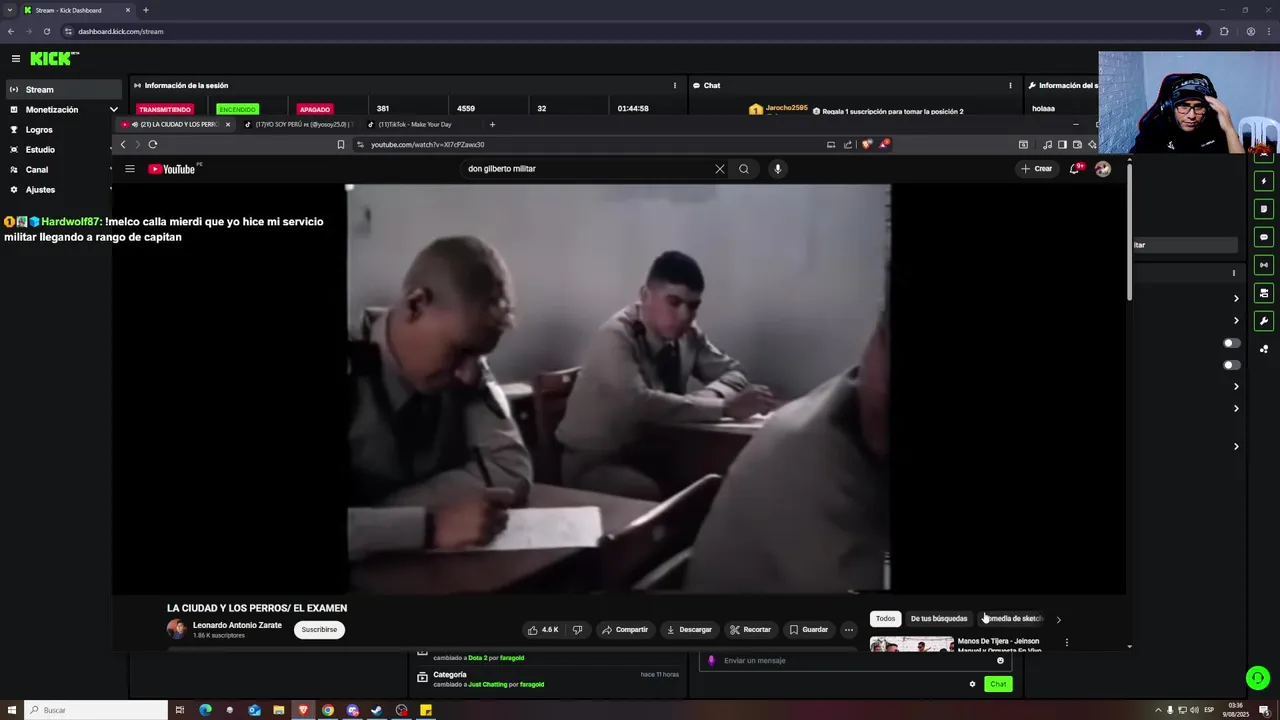The width and height of the screenshot is (1280, 720).
Task: Switch to YO SOY PERÚ browser tab
Action: pyautogui.click(x=298, y=125)
